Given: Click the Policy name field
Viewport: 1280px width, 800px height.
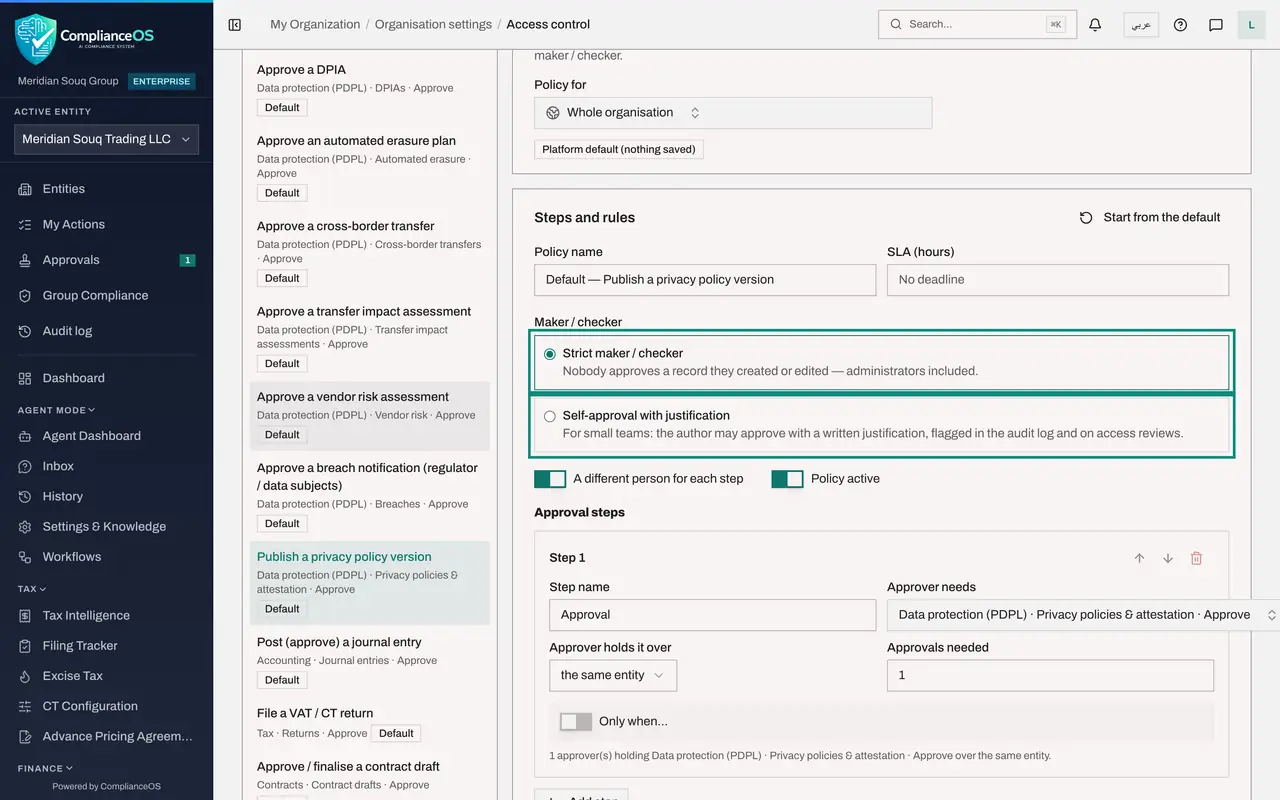Looking at the screenshot, I should tap(705, 280).
